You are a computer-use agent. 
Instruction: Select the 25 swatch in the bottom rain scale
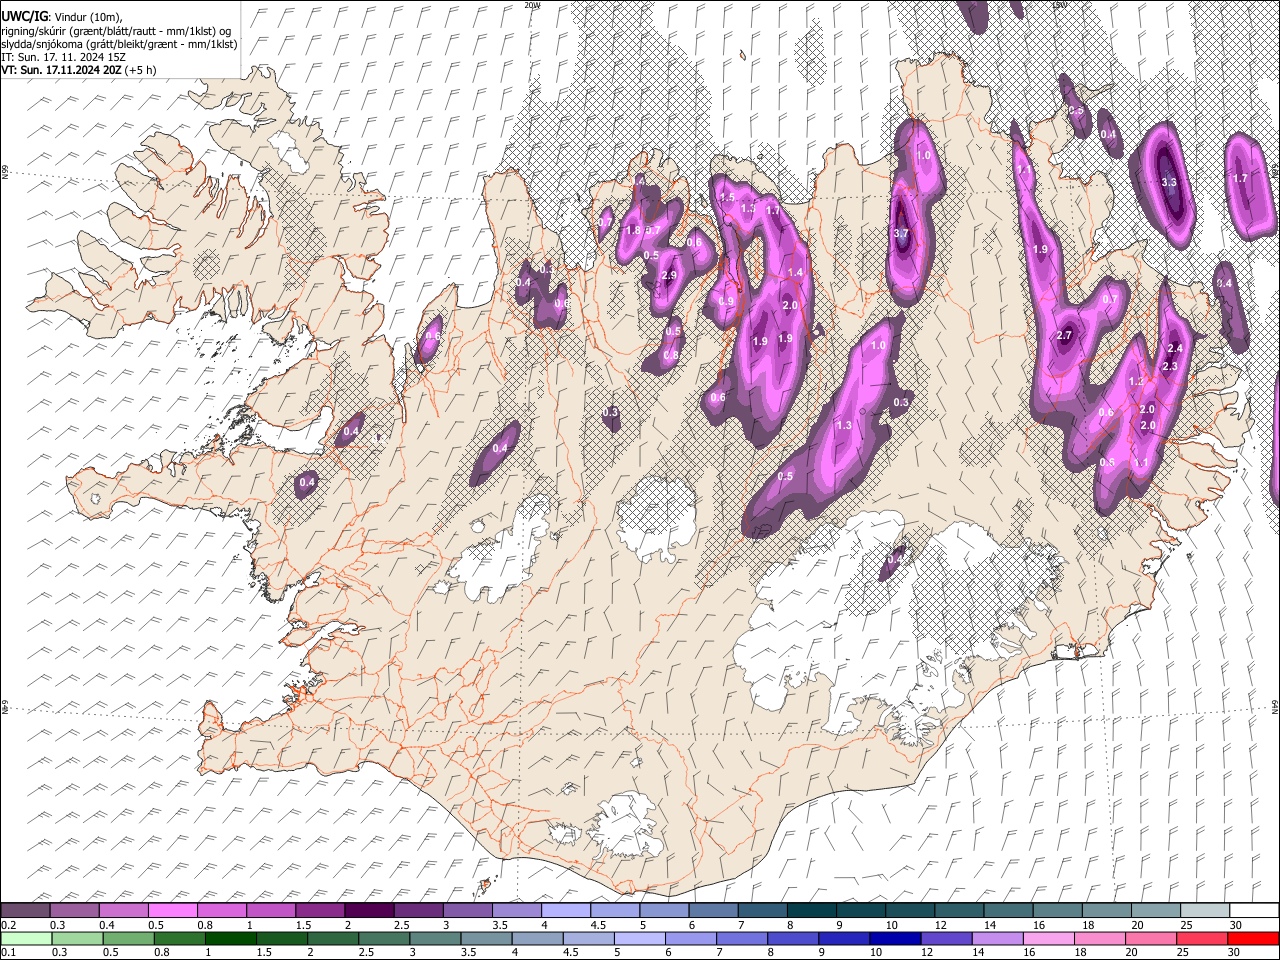point(1202,938)
